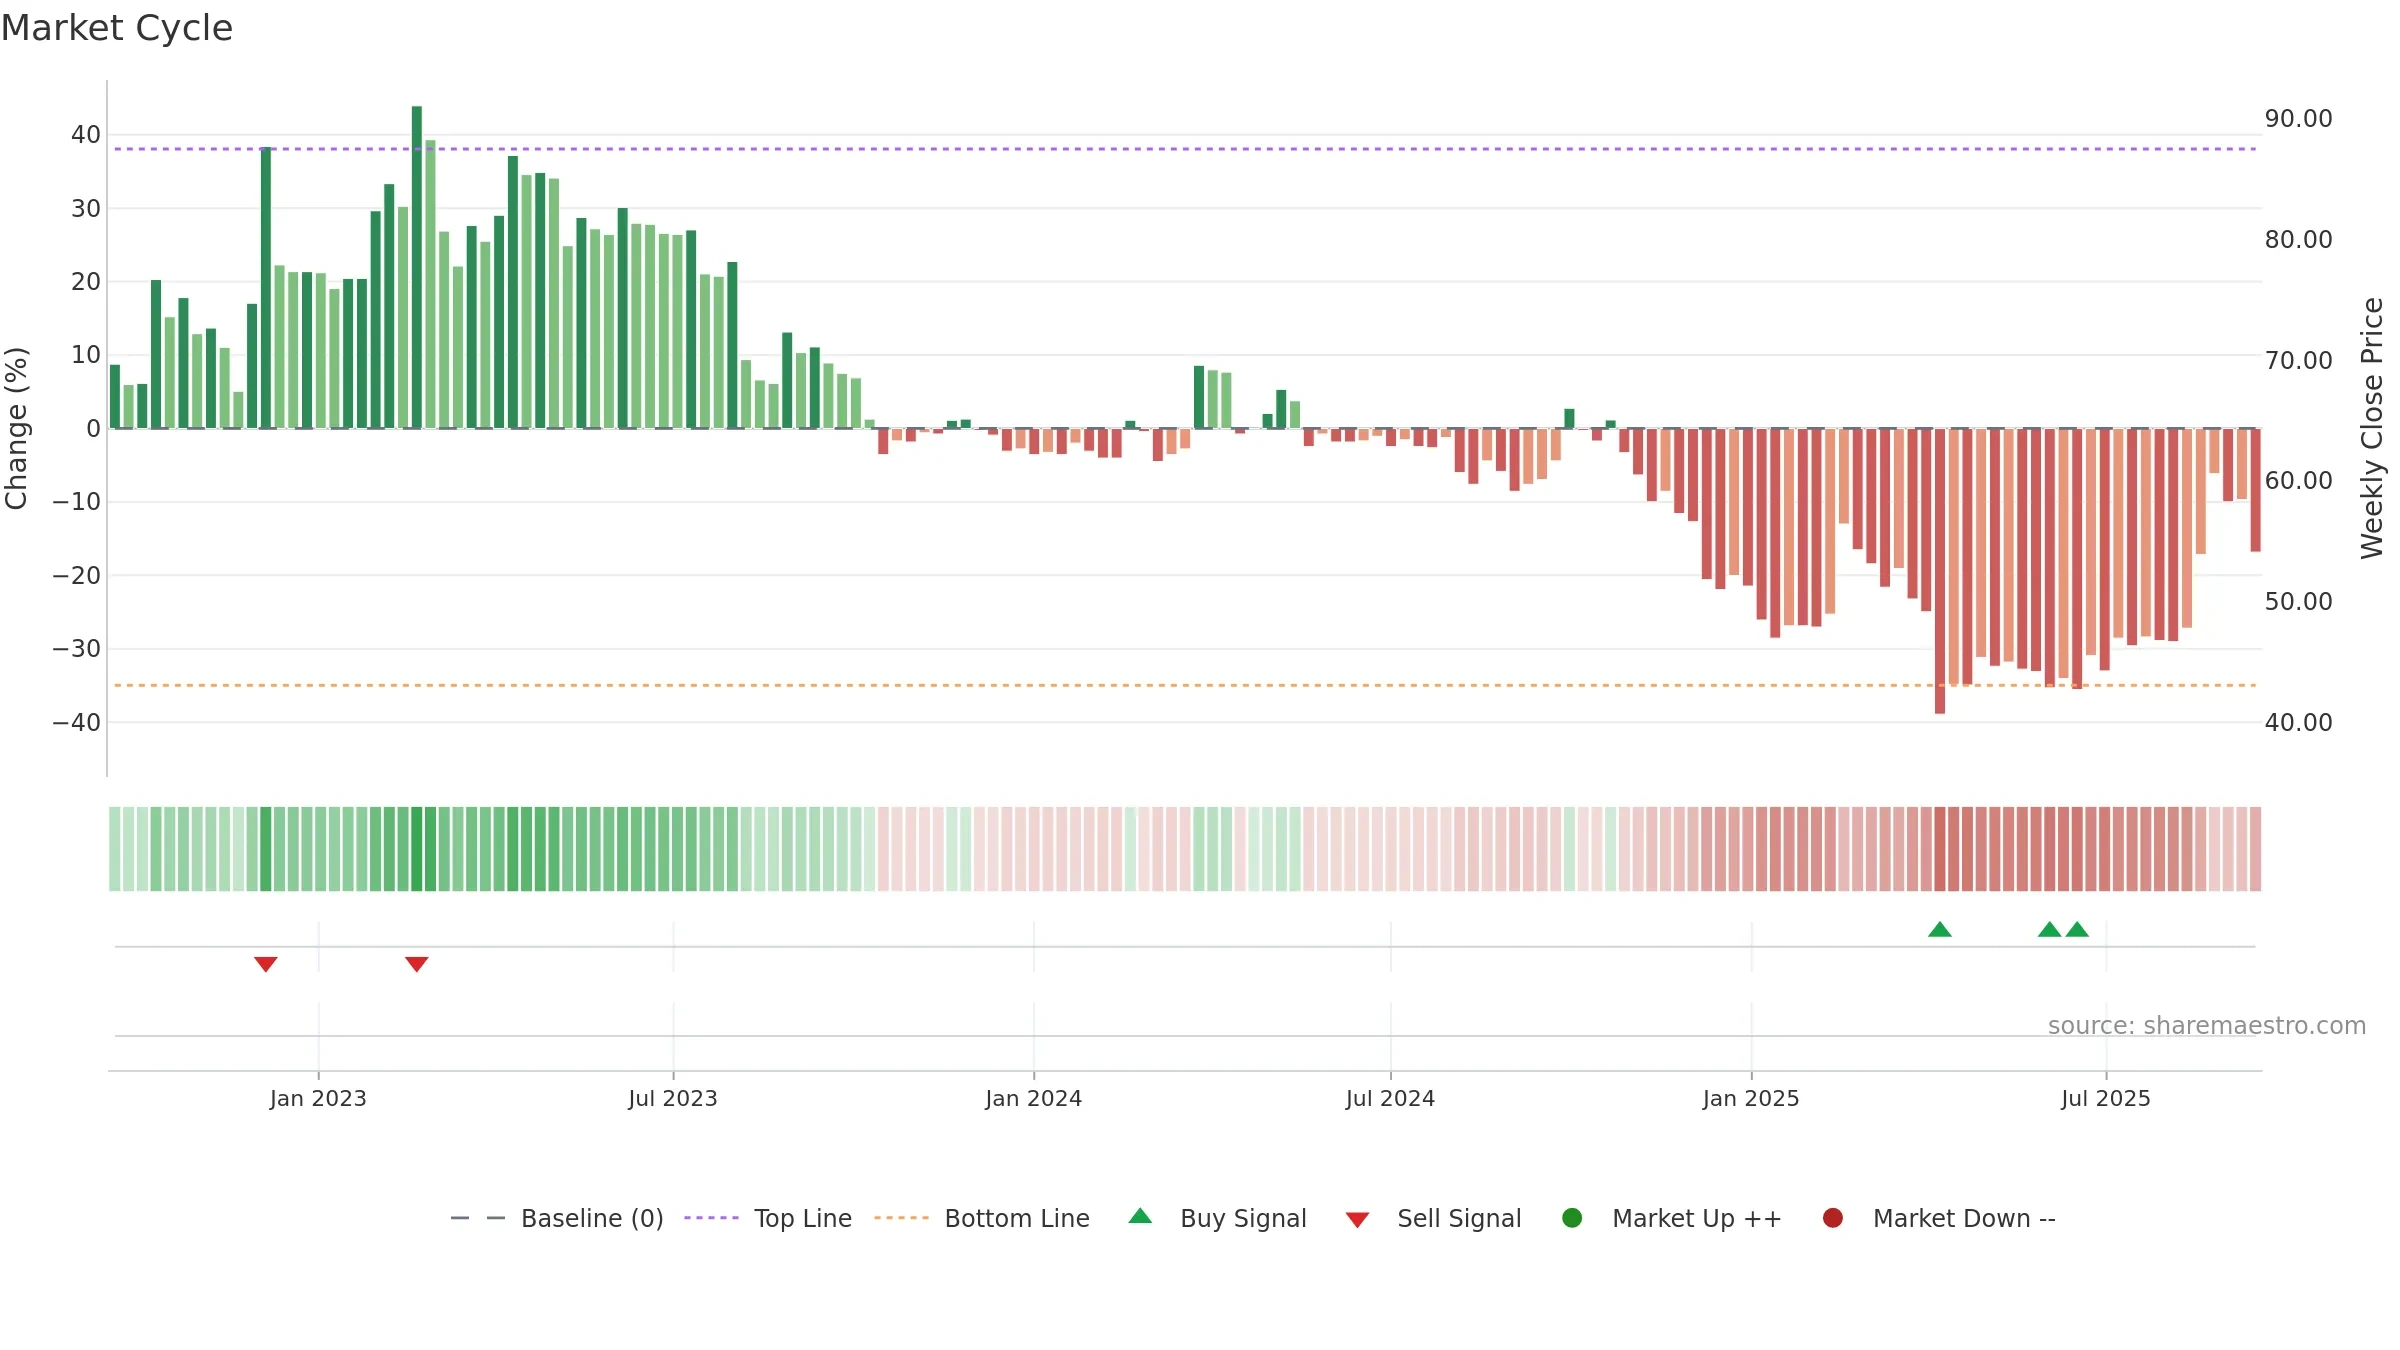Toggle the Top Line legend entry
The image size is (2400, 1350).
click(x=768, y=1218)
